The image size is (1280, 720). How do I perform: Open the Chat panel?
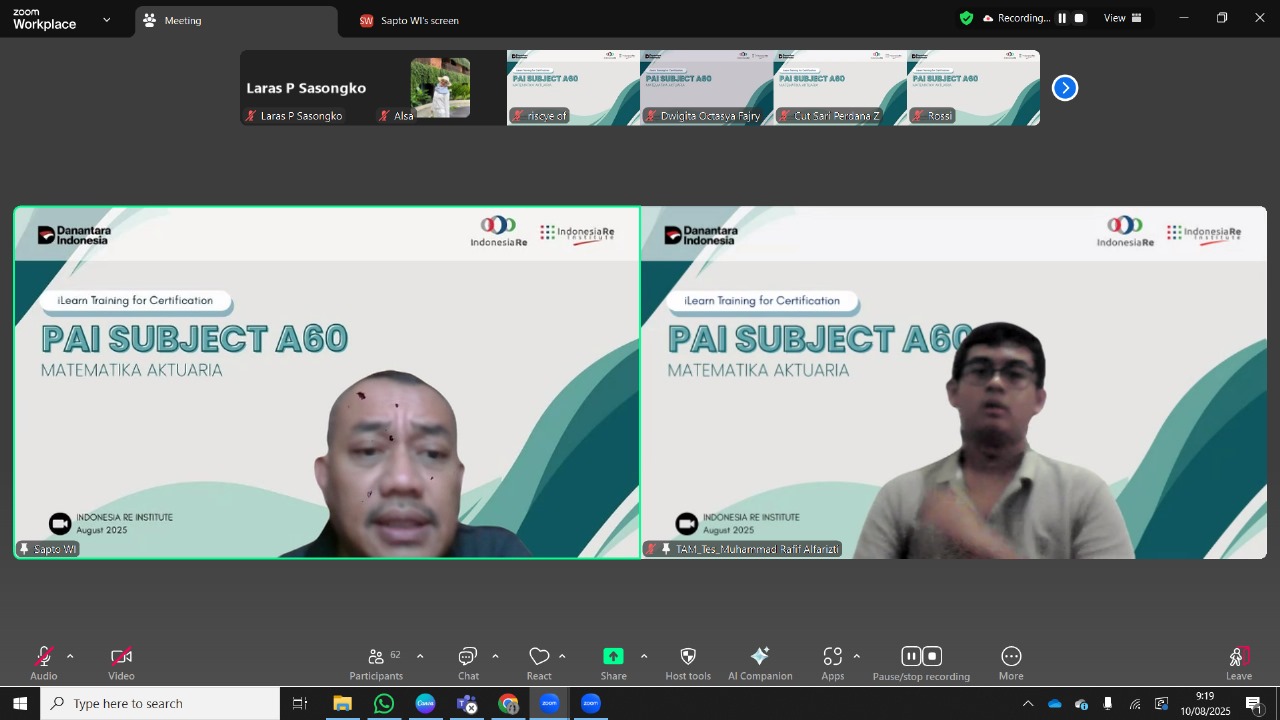tap(468, 663)
